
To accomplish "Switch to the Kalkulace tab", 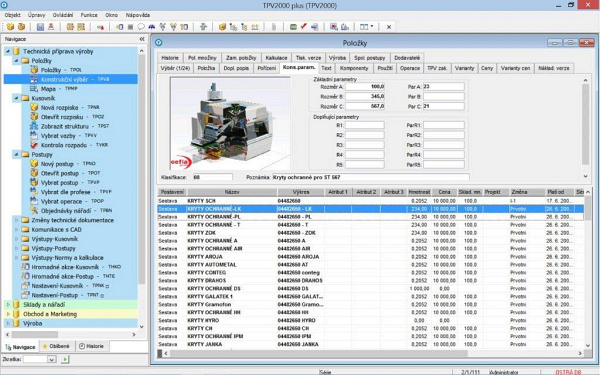I will [x=276, y=58].
